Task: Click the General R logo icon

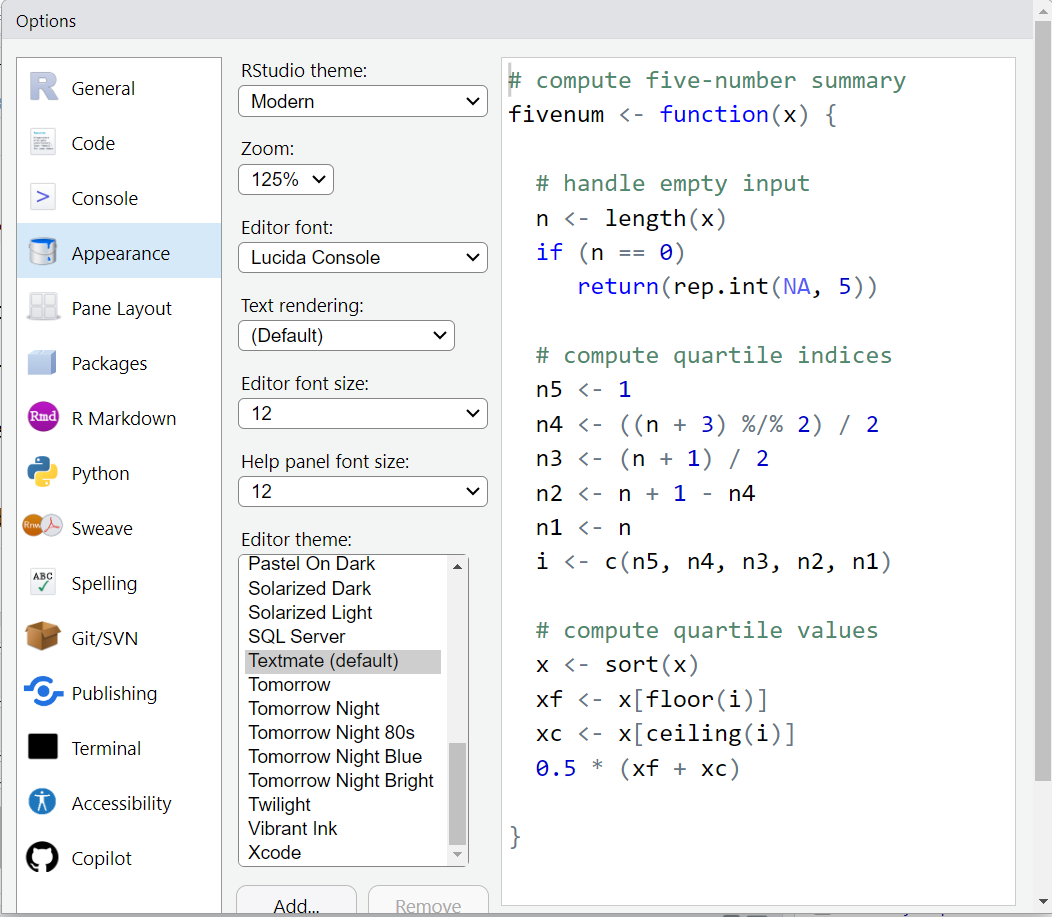Action: tap(43, 88)
